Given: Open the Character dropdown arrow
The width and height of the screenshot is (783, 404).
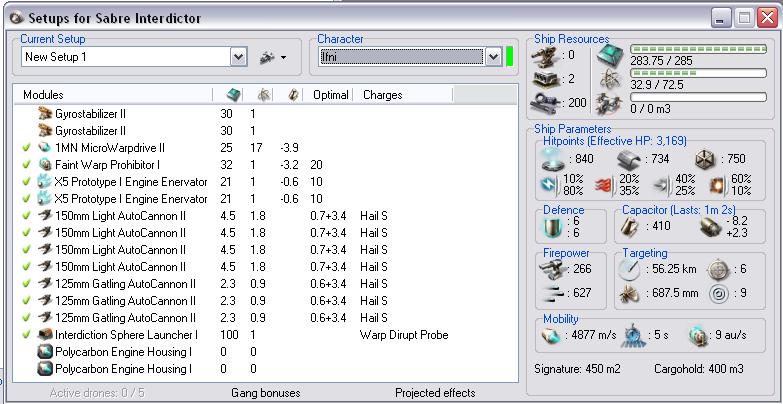Looking at the screenshot, I should (x=493, y=57).
